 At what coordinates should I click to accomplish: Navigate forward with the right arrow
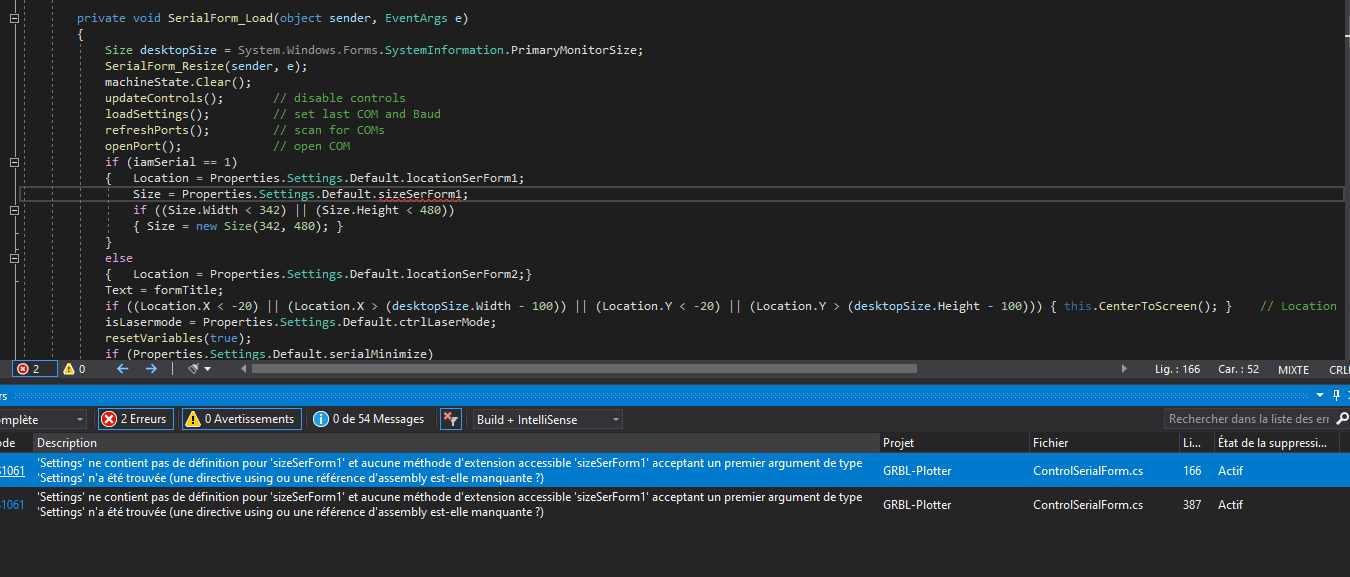click(x=151, y=369)
